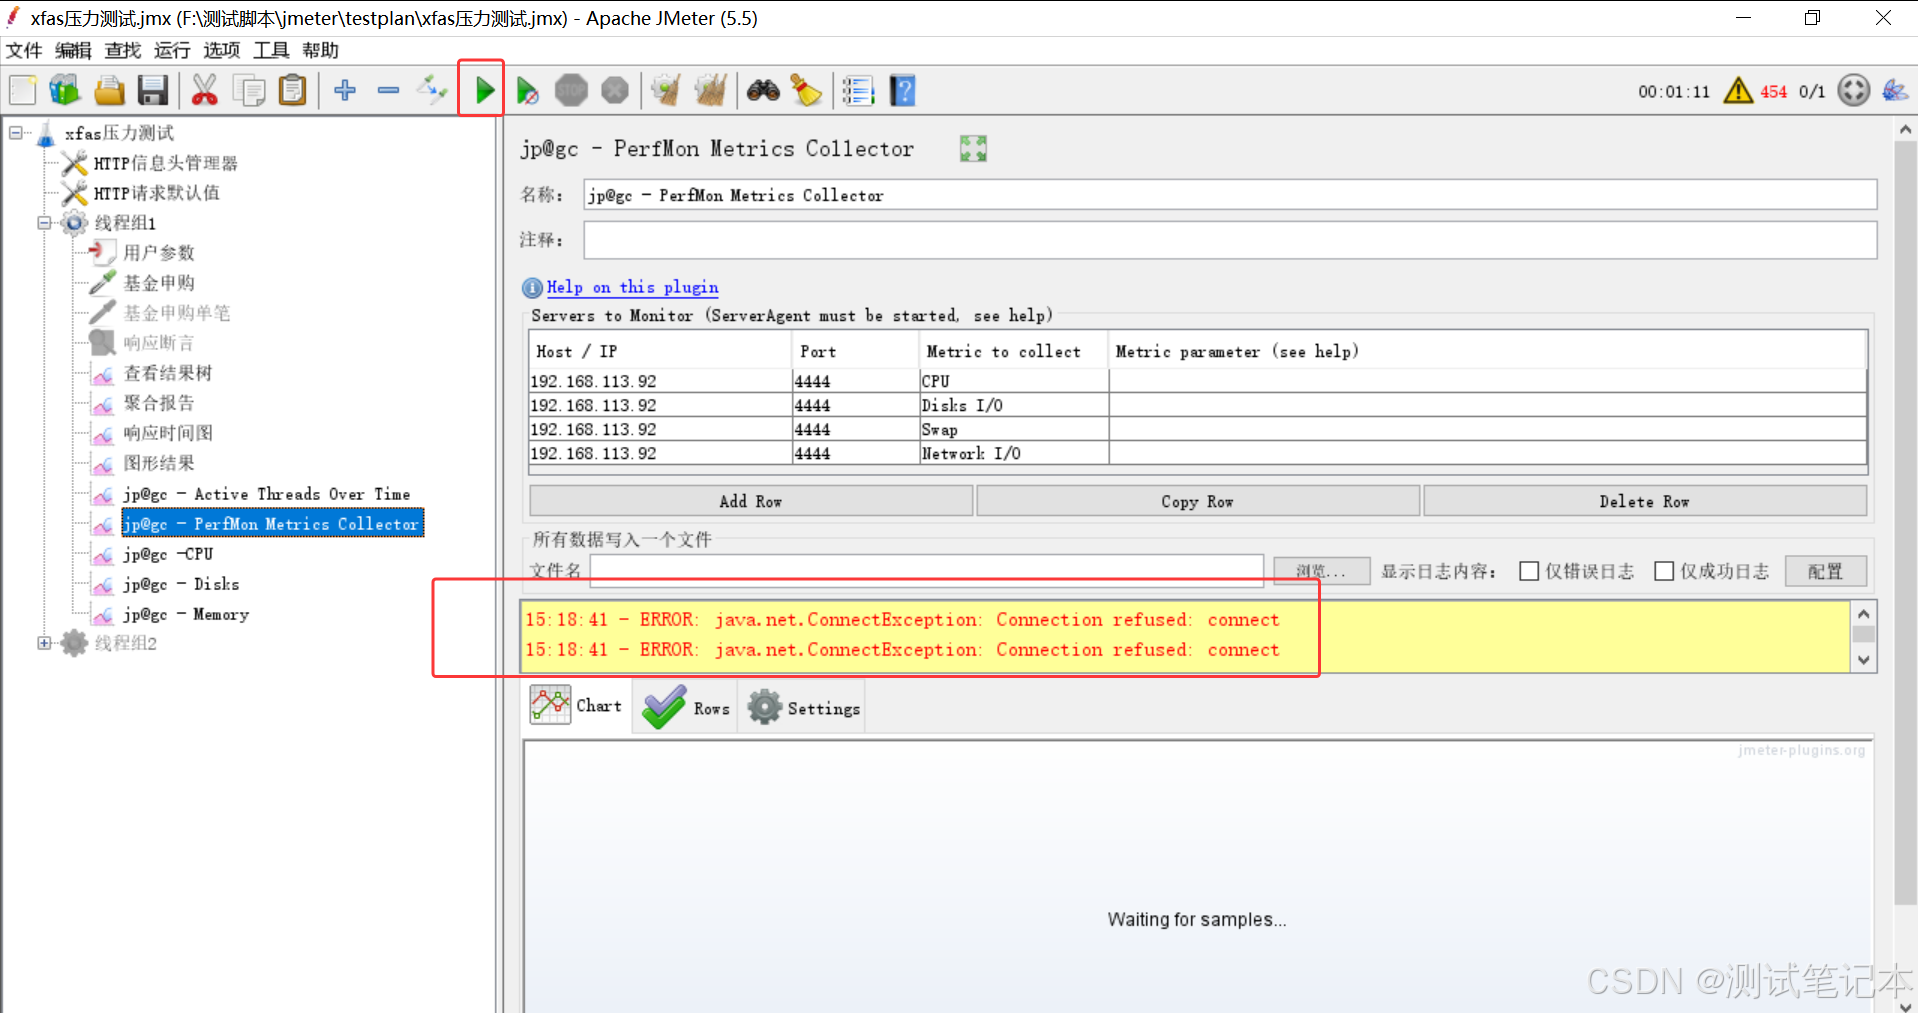Viewport: 1918px width, 1013px height.
Task: Click the 配置 configure button
Action: point(1826,571)
